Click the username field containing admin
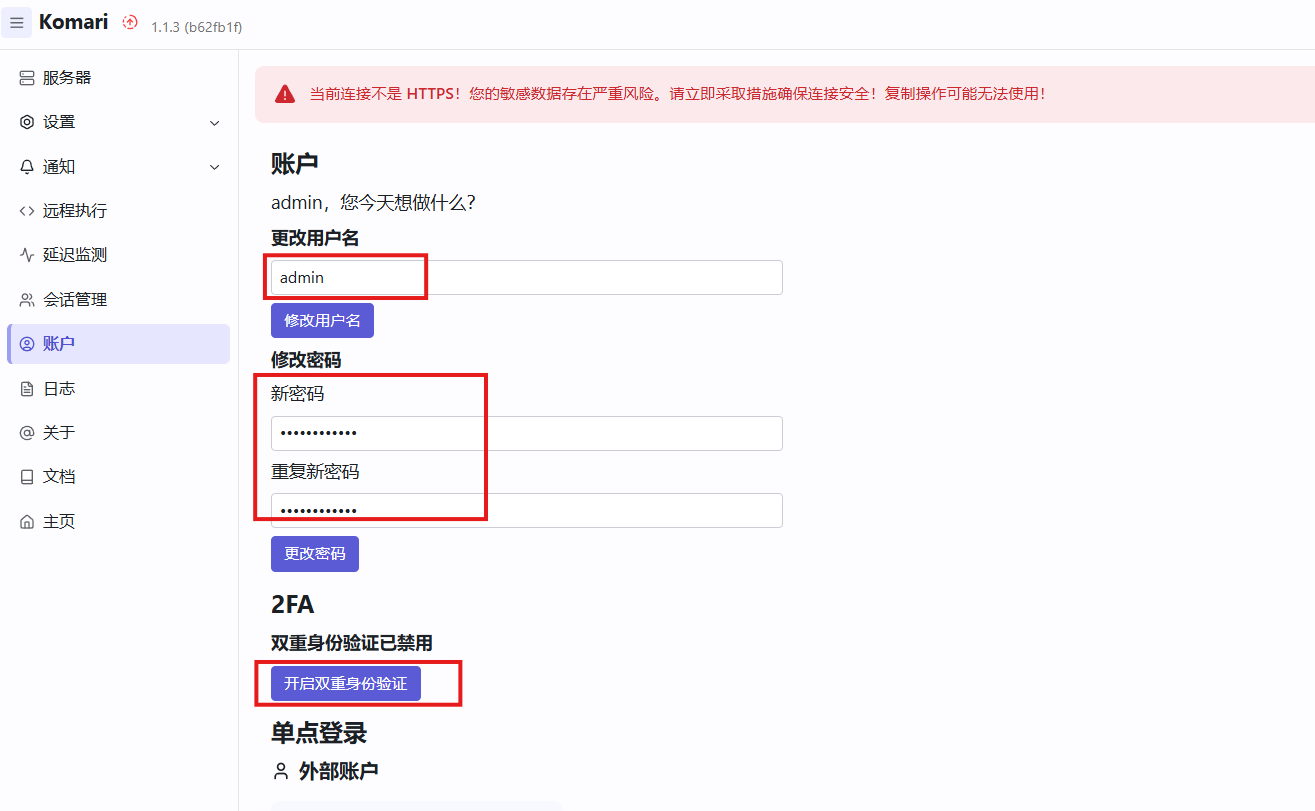Screen dimensions: 1315x811 (x=526, y=278)
